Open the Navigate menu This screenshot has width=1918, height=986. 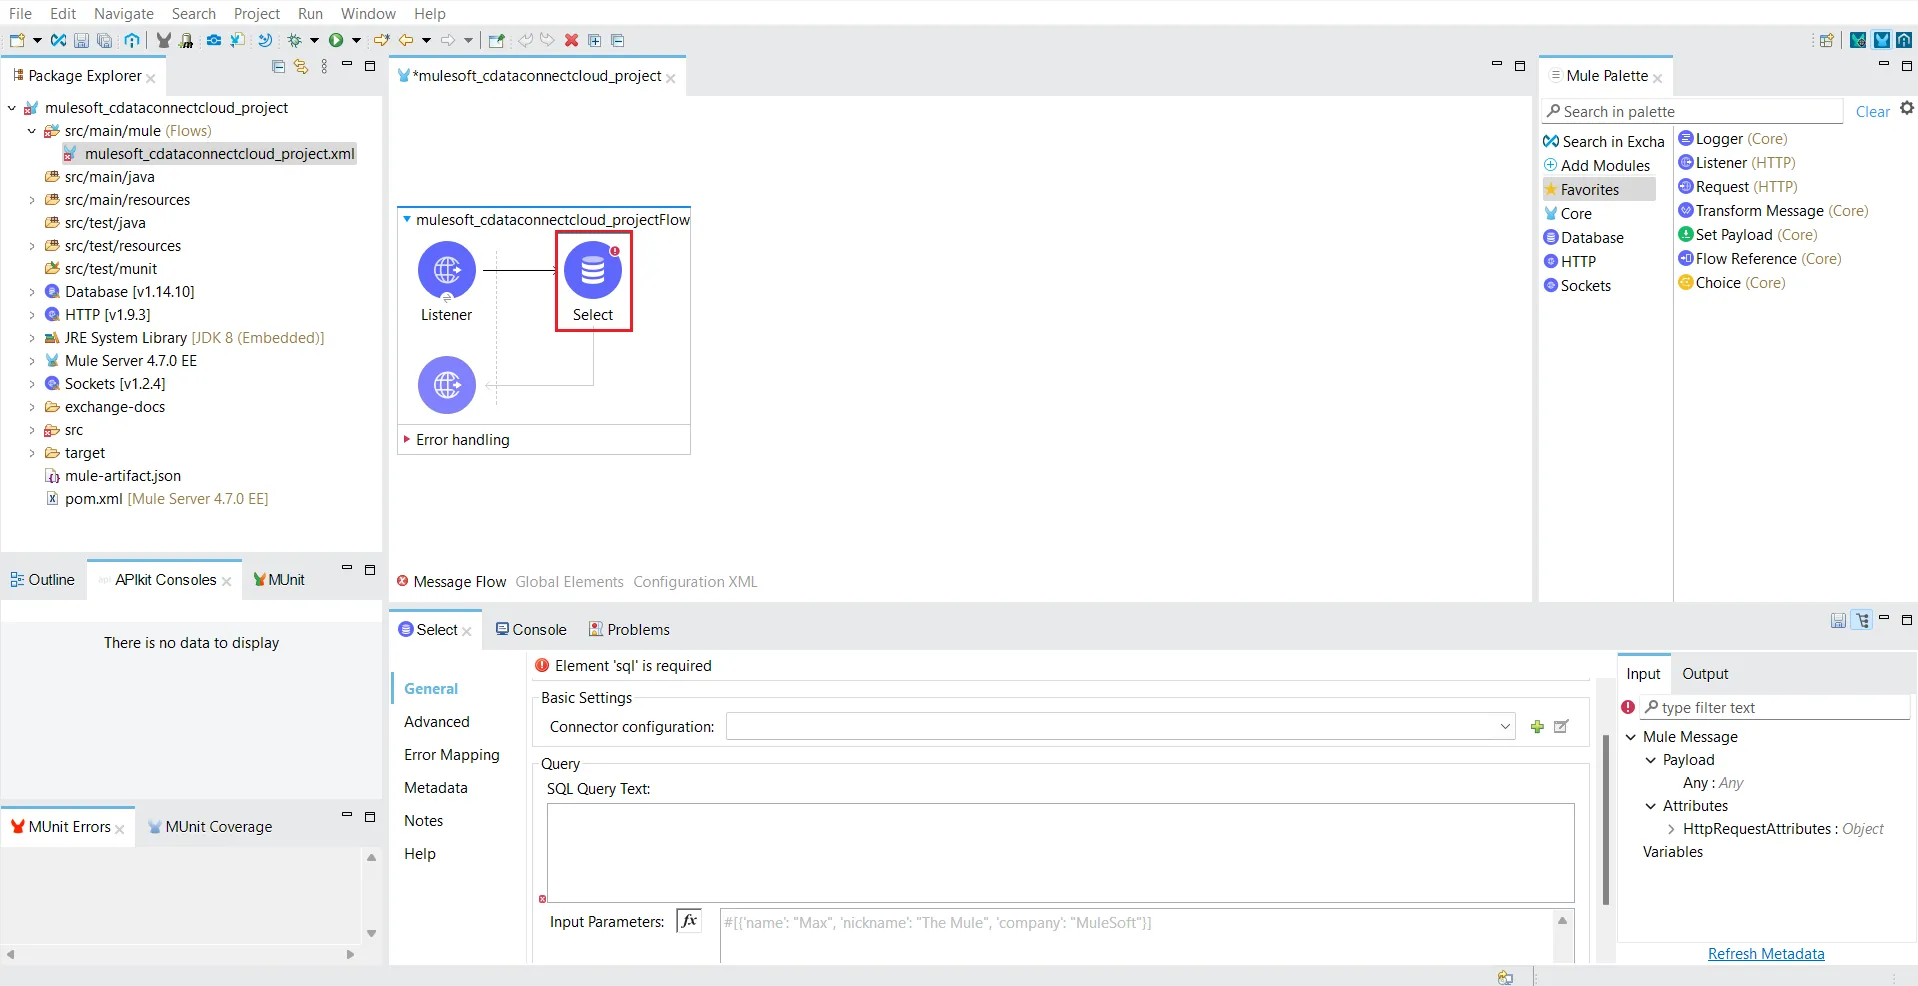(124, 13)
